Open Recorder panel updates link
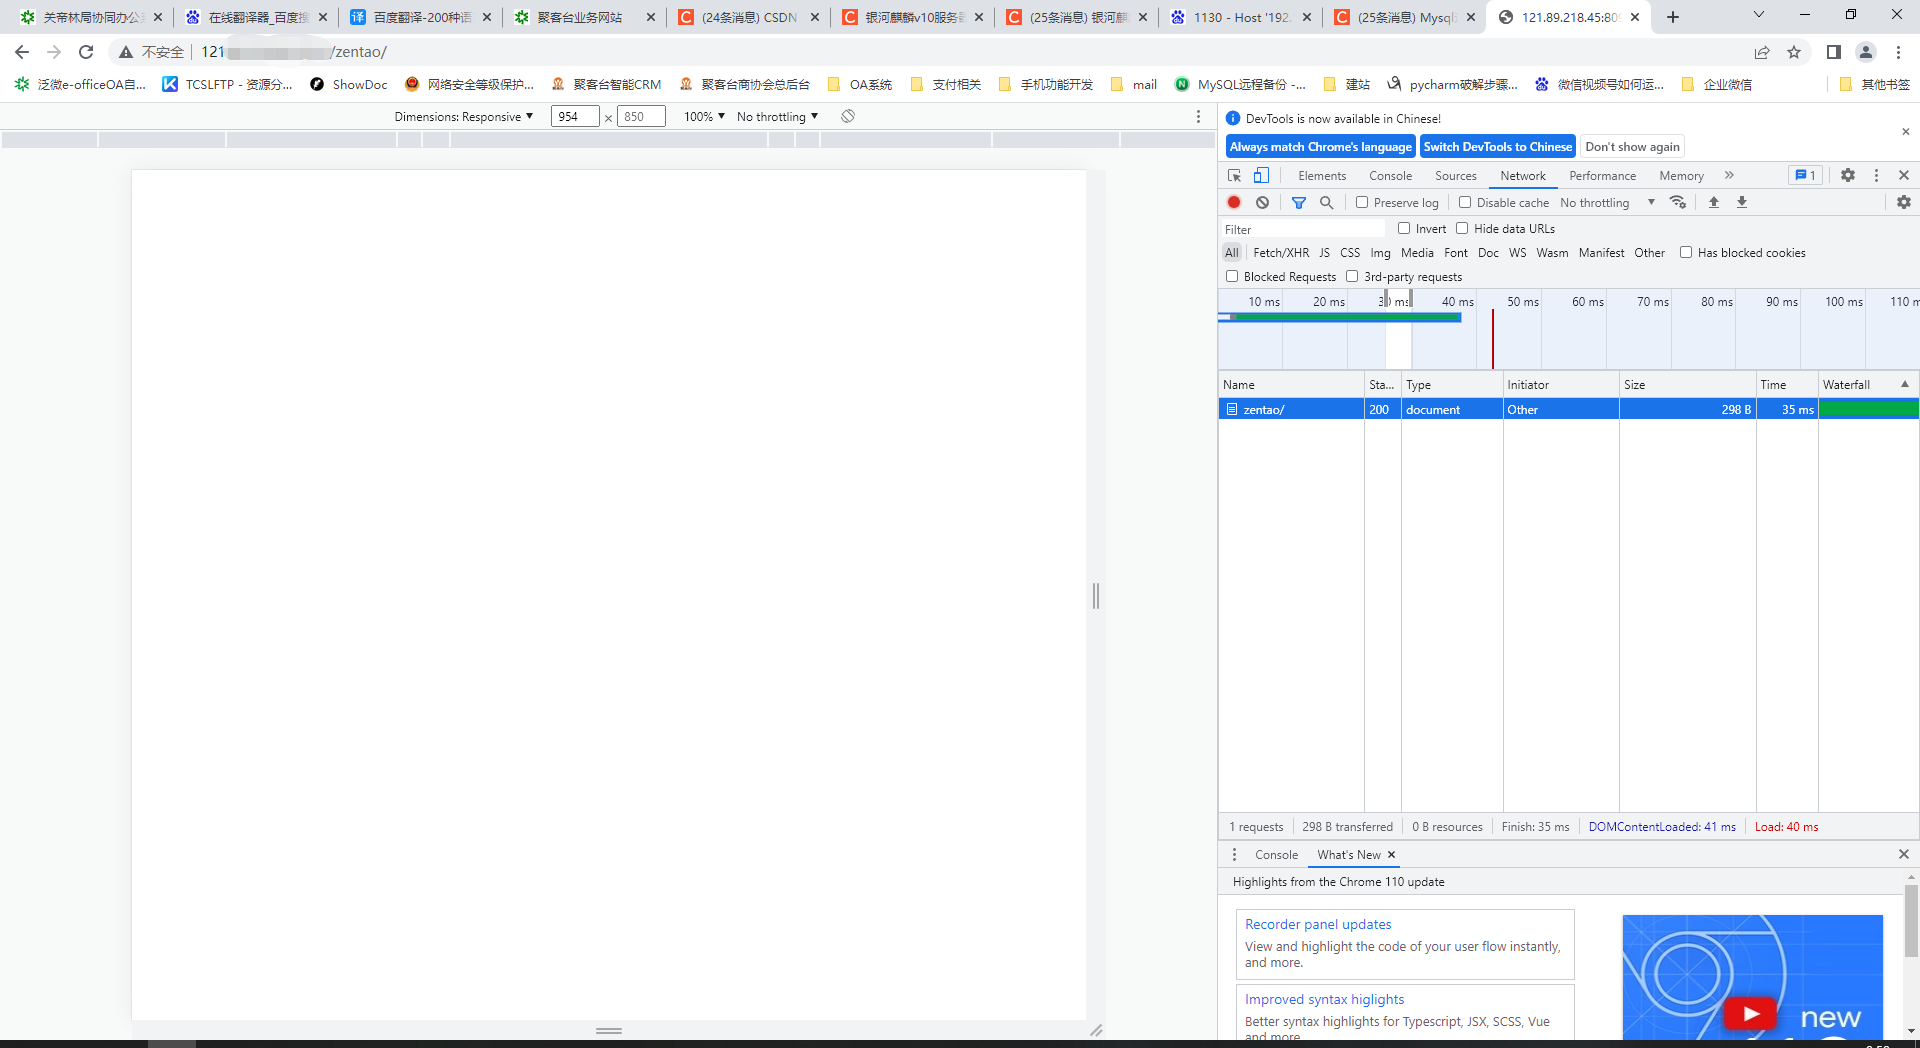The image size is (1920, 1048). [x=1318, y=925]
